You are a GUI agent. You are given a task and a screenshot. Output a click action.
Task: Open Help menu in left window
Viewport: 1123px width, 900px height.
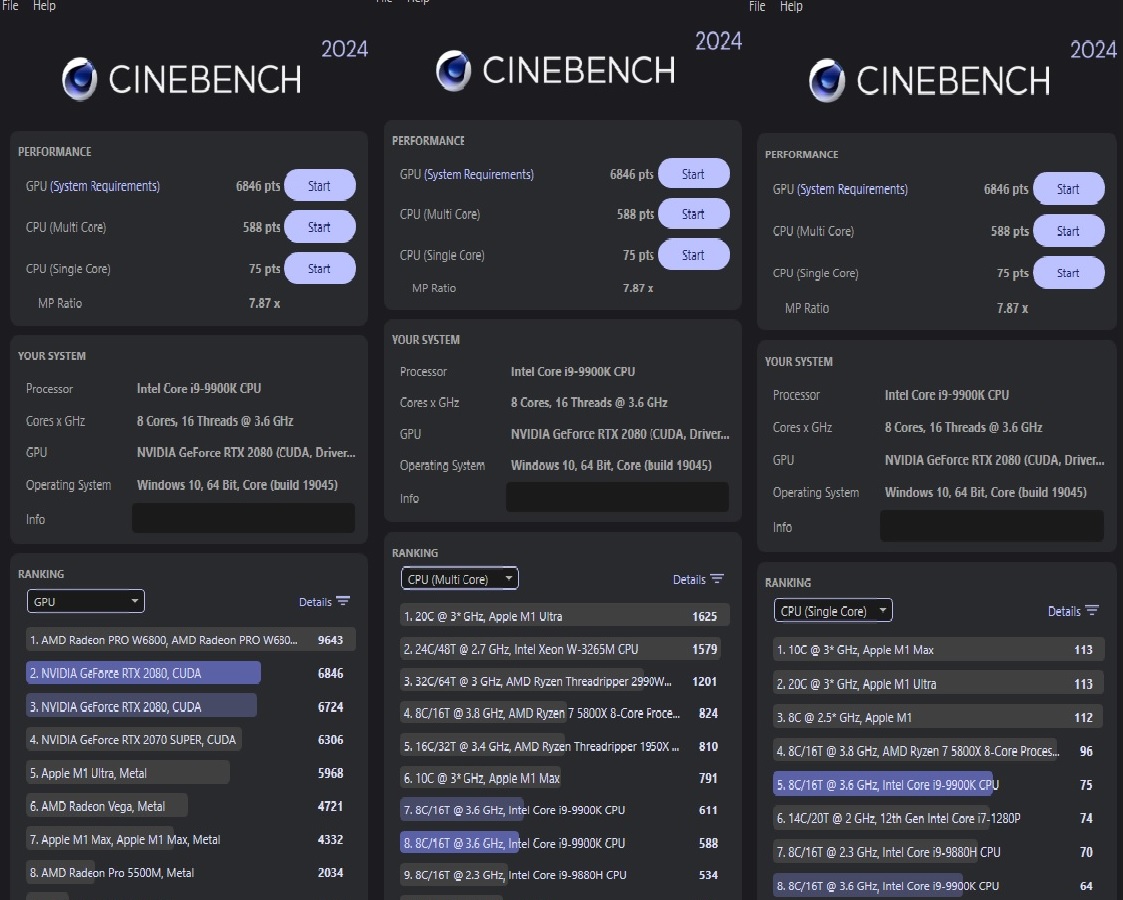pyautogui.click(x=44, y=6)
